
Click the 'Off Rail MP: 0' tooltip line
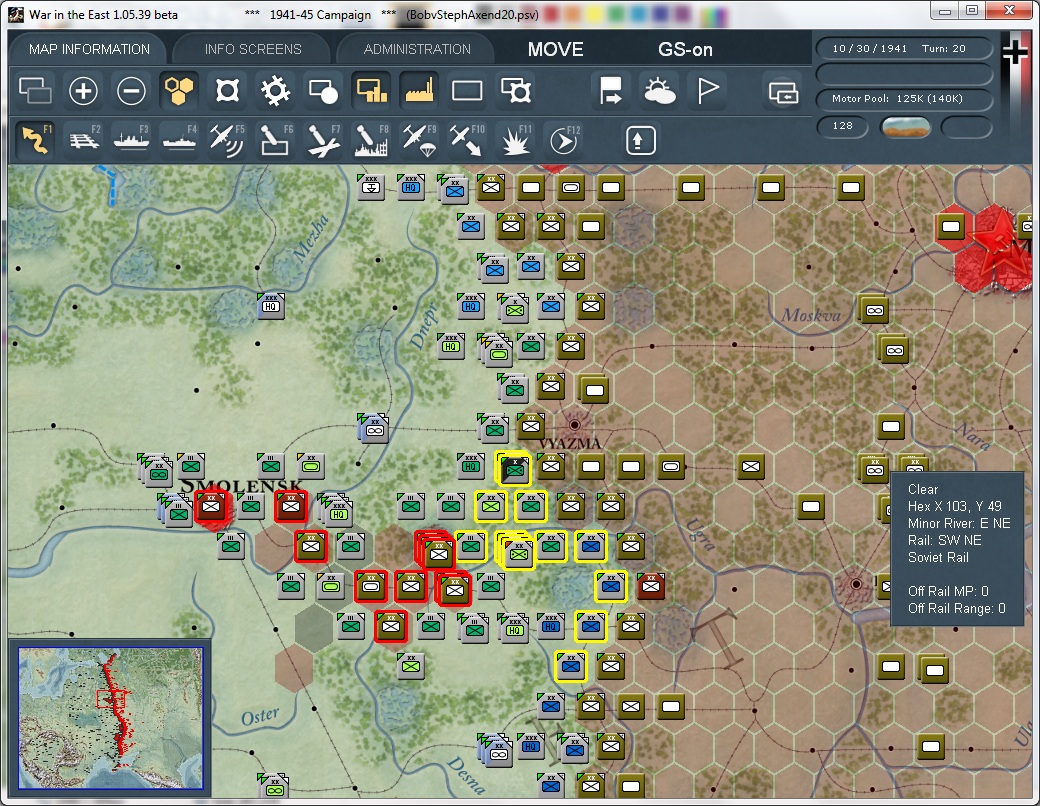948,591
